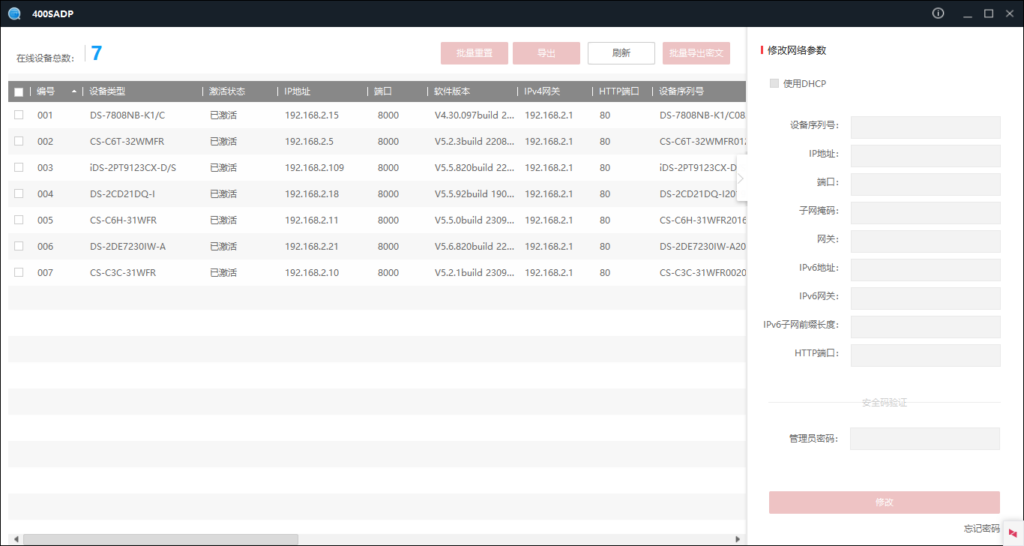Click the info icon in title bar
The width and height of the screenshot is (1024, 546).
[938, 13]
